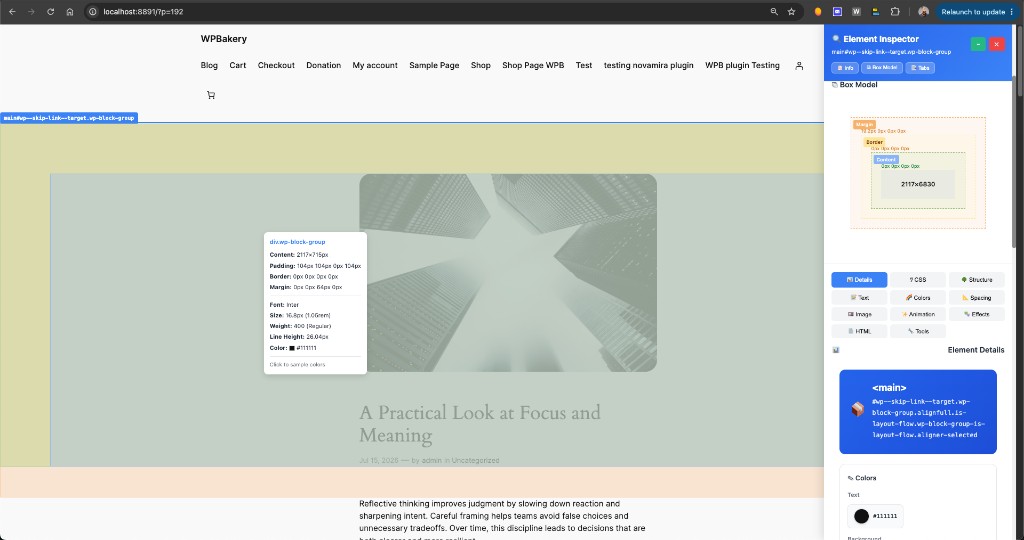
Task: Open the purple square extension icon
Action: pyautogui.click(x=837, y=12)
